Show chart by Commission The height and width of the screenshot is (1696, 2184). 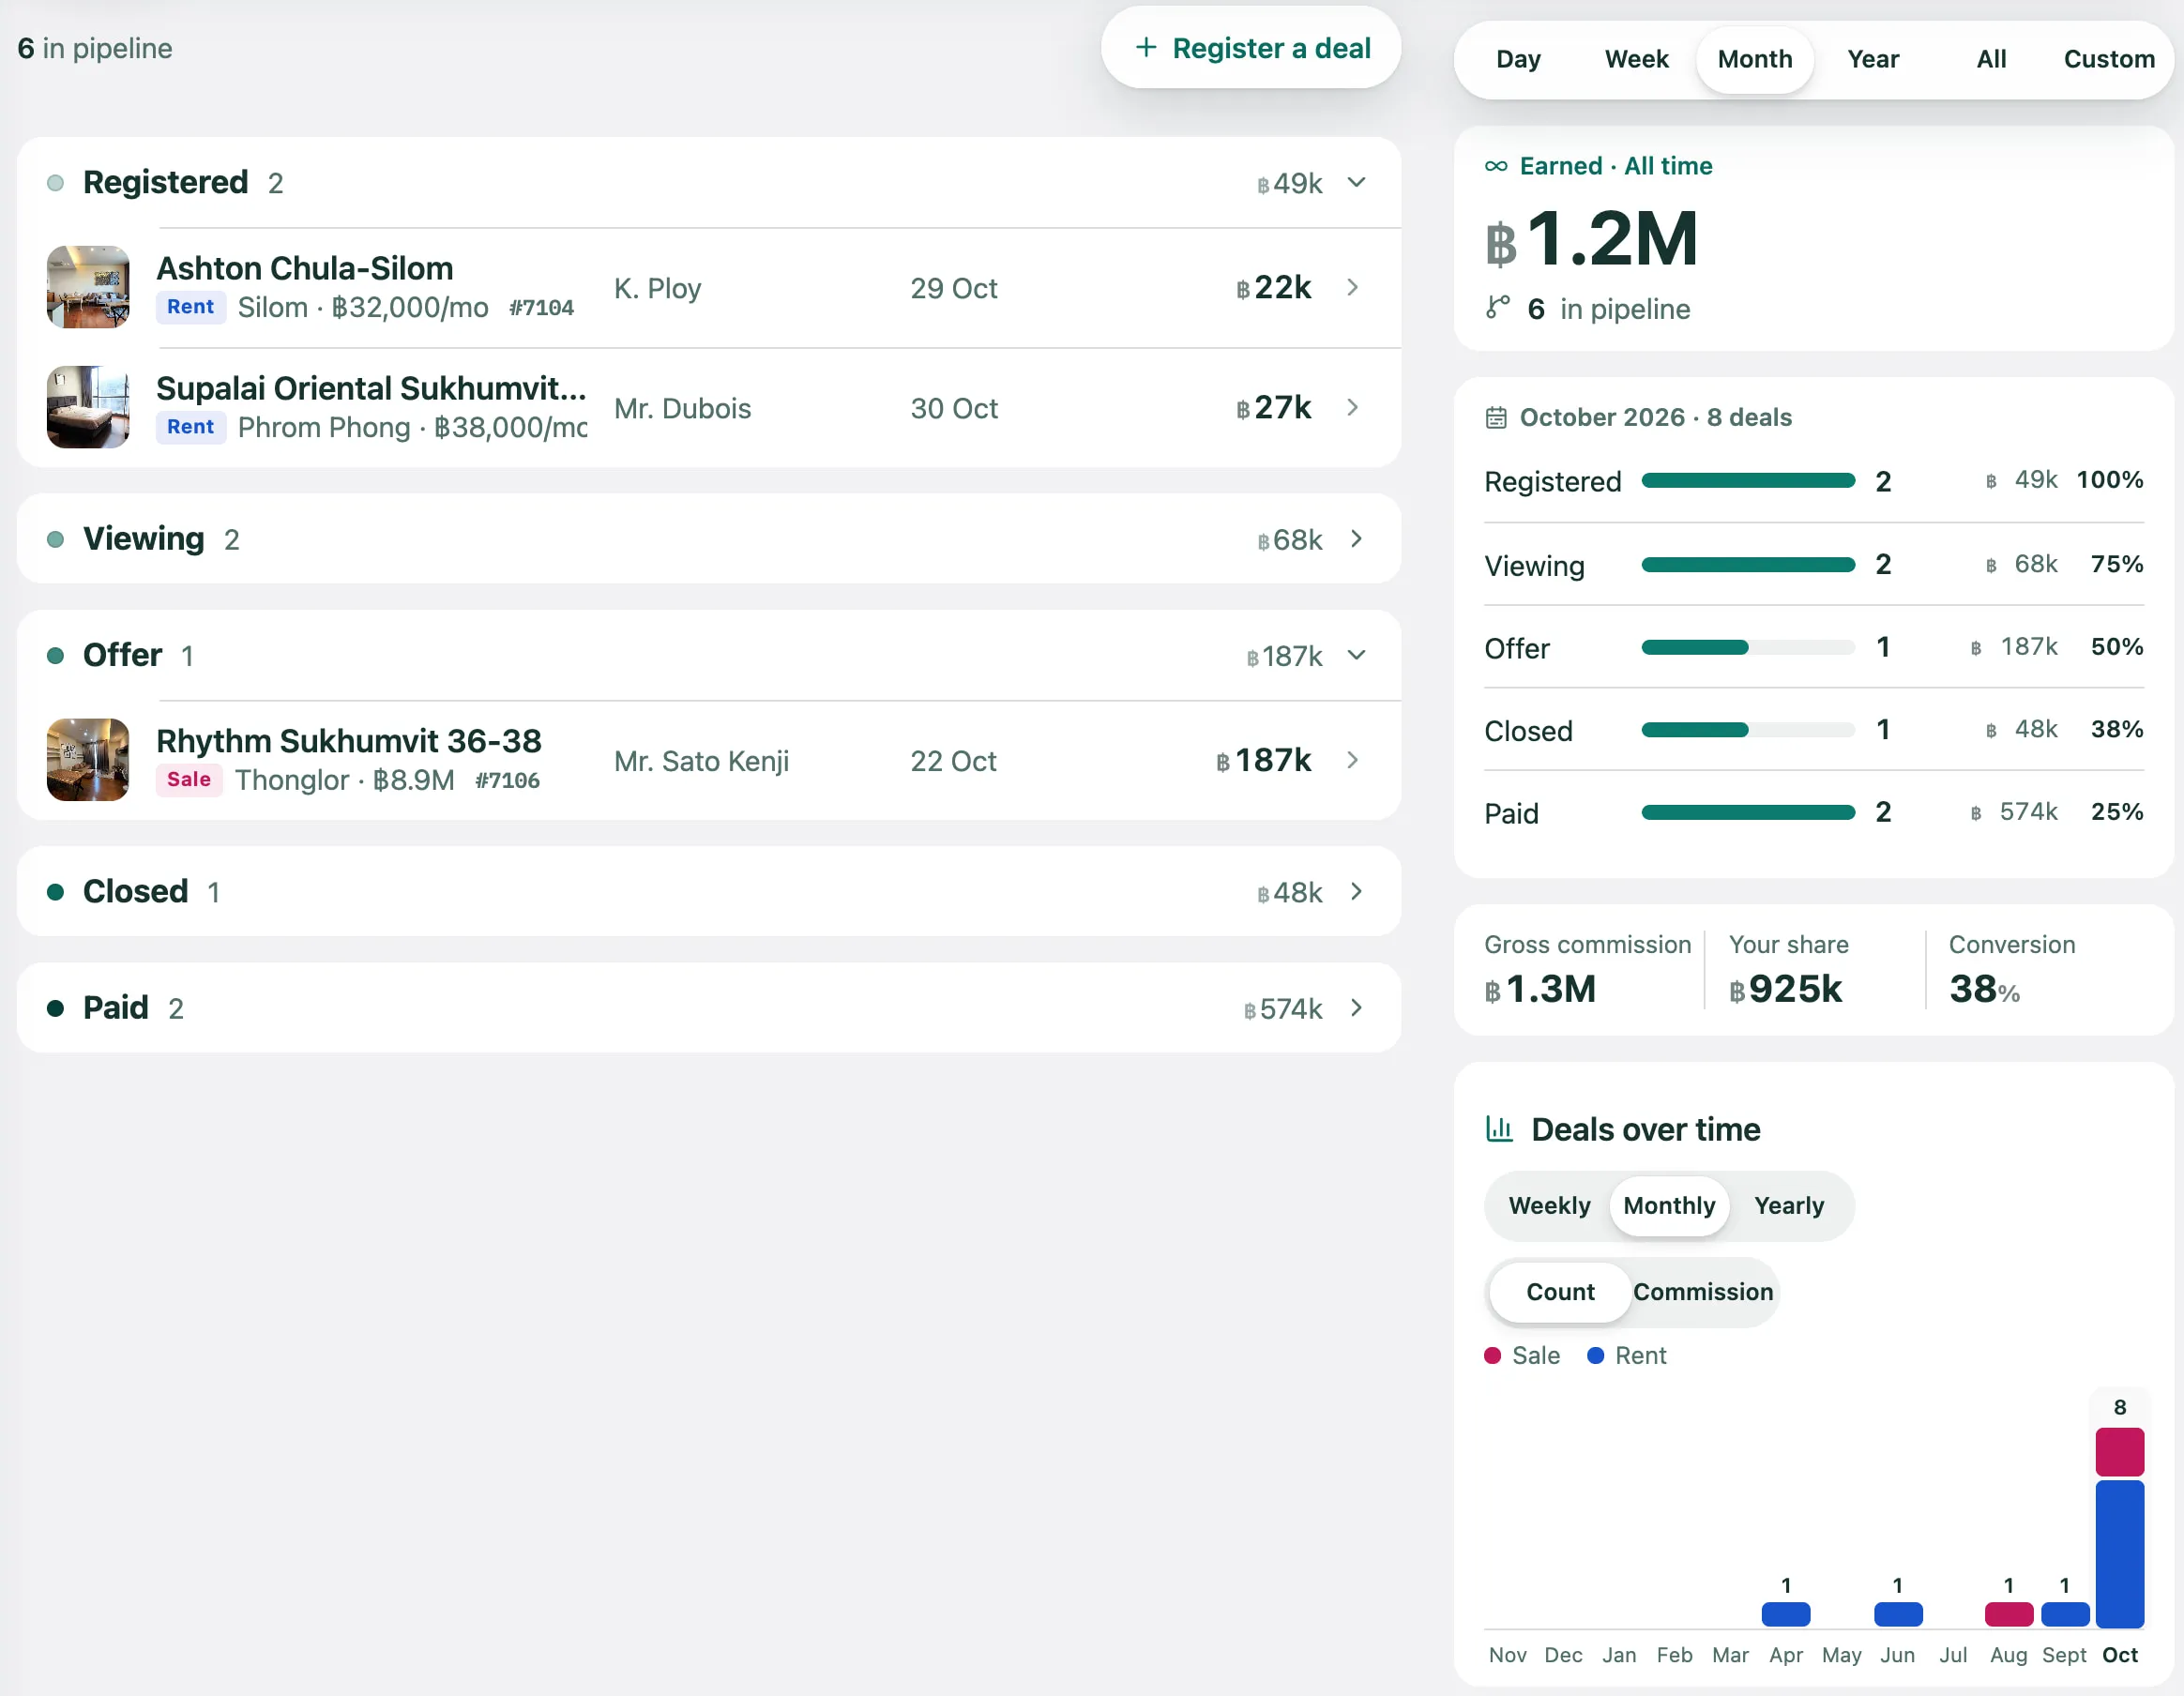tap(1703, 1292)
